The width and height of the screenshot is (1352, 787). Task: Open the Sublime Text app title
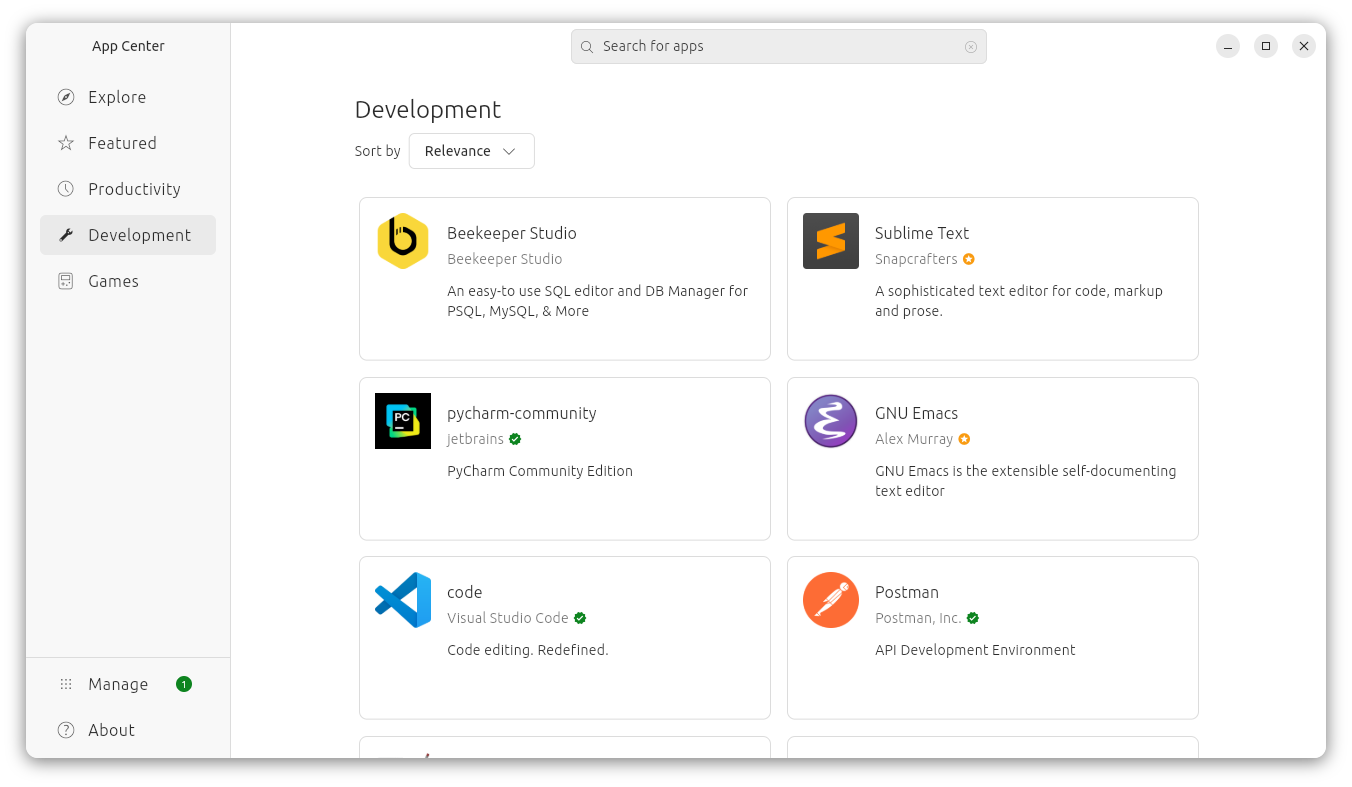pos(922,233)
